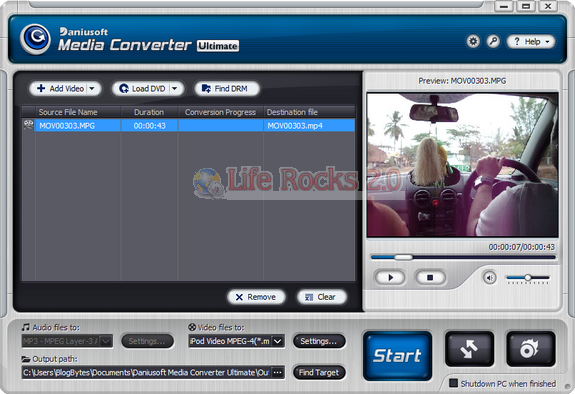Open the Audio files to format dropdown
This screenshot has height=394, width=575.
point(67,341)
